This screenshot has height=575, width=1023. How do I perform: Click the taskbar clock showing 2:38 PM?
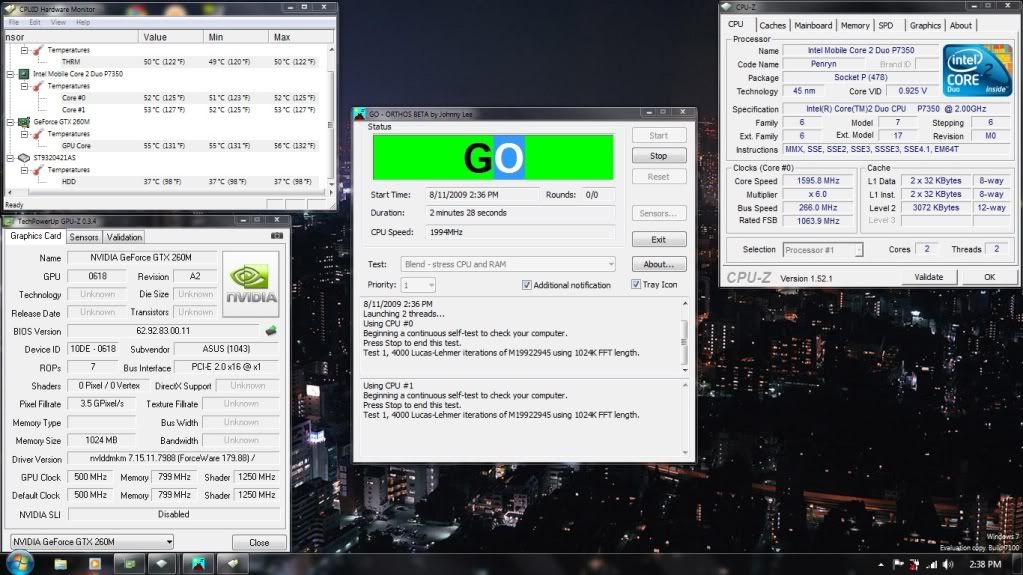[985, 564]
